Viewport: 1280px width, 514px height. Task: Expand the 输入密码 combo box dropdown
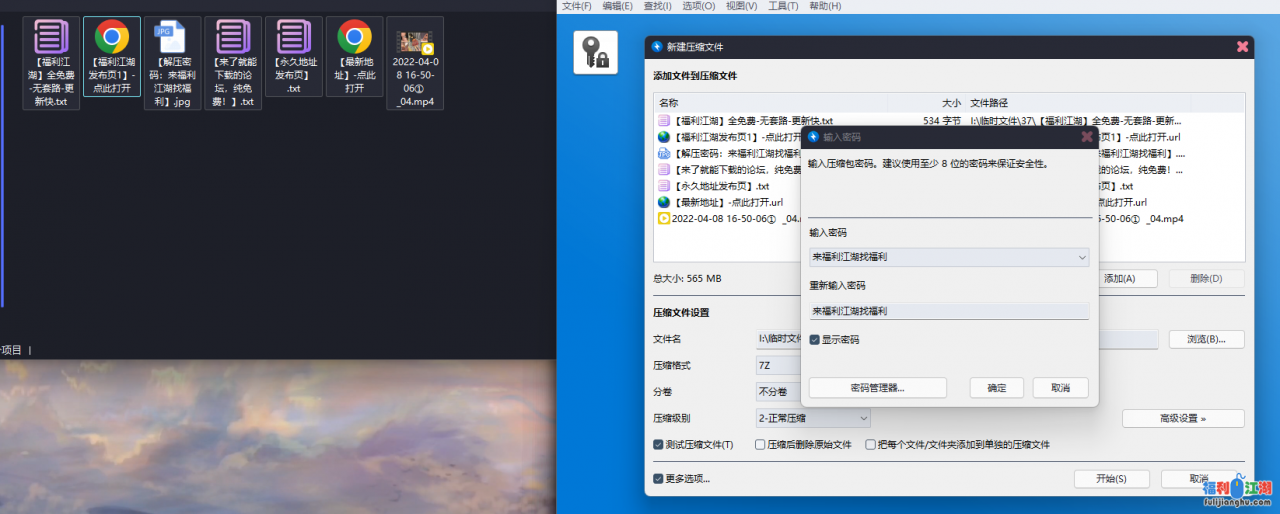click(1082, 258)
